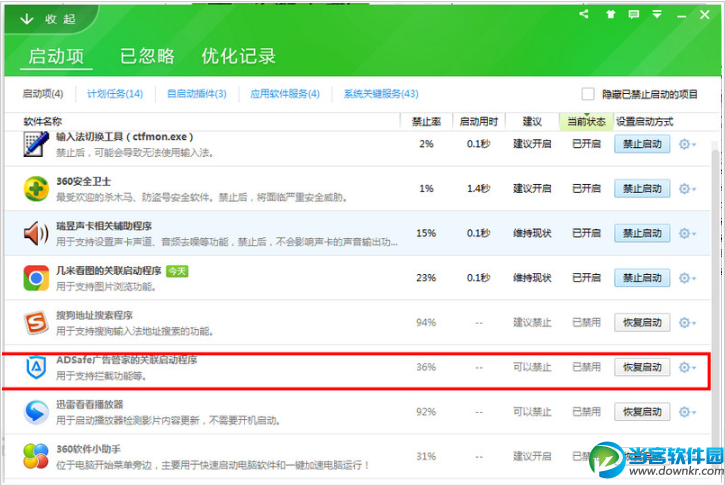Image resolution: width=725 pixels, height=485 pixels.
Task: Collapse the panel with 收起 button
Action: point(48,19)
